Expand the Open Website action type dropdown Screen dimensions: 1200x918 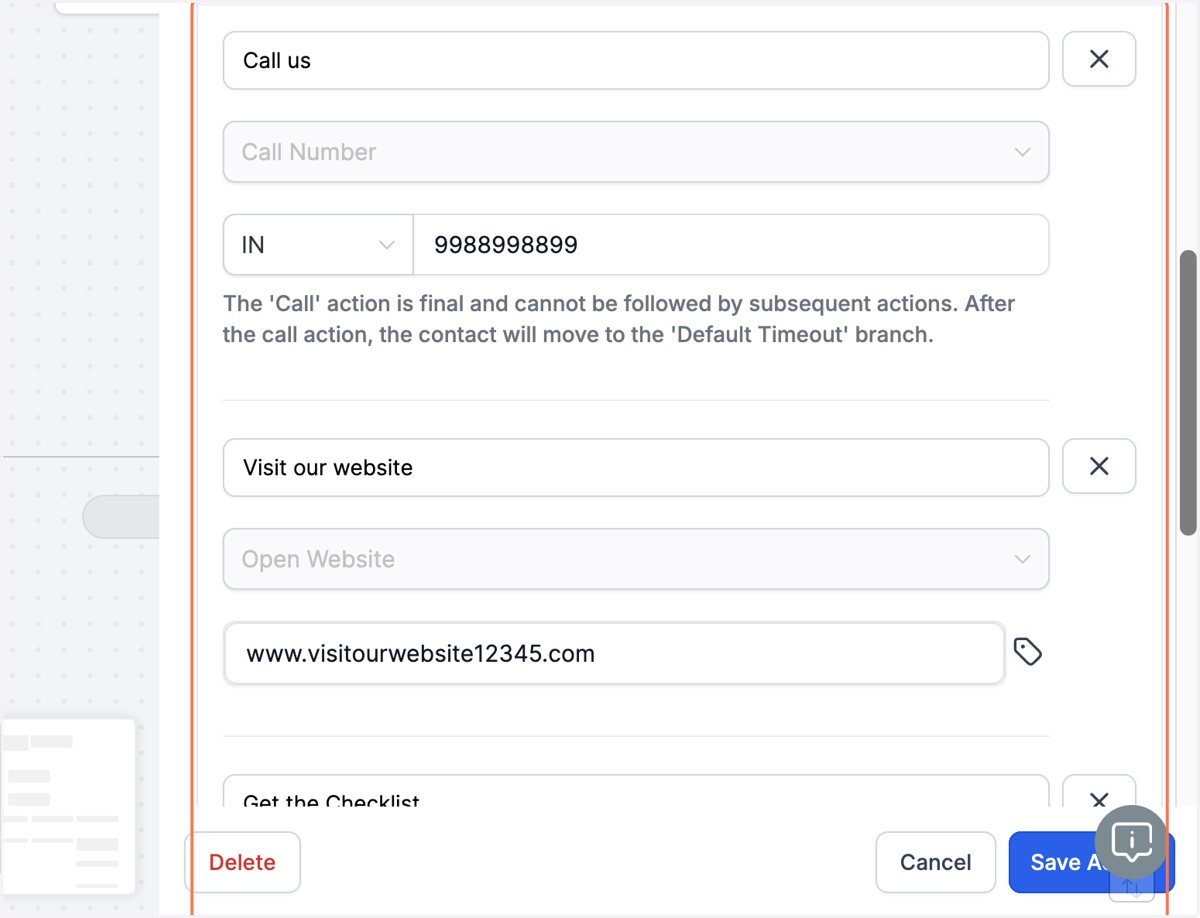pyautogui.click(x=636, y=559)
